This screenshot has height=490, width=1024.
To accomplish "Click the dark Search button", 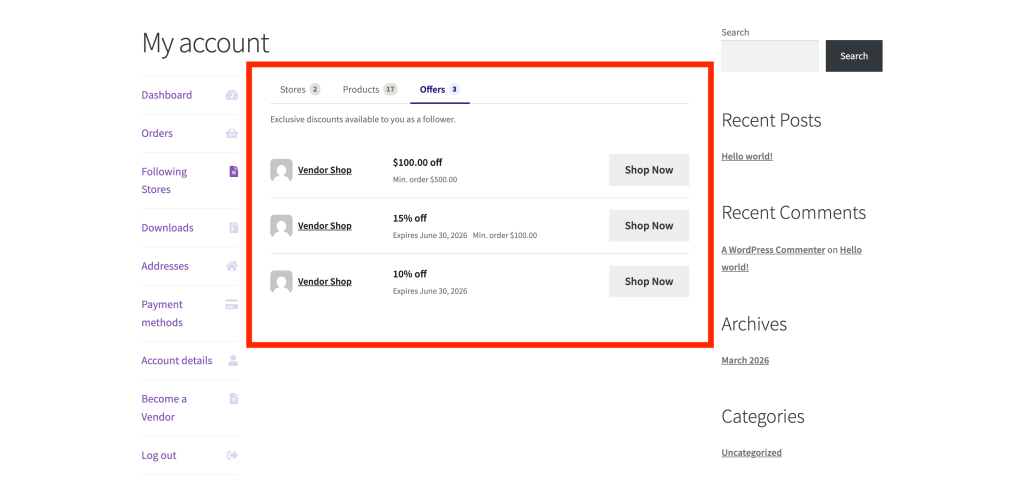I will point(854,56).
